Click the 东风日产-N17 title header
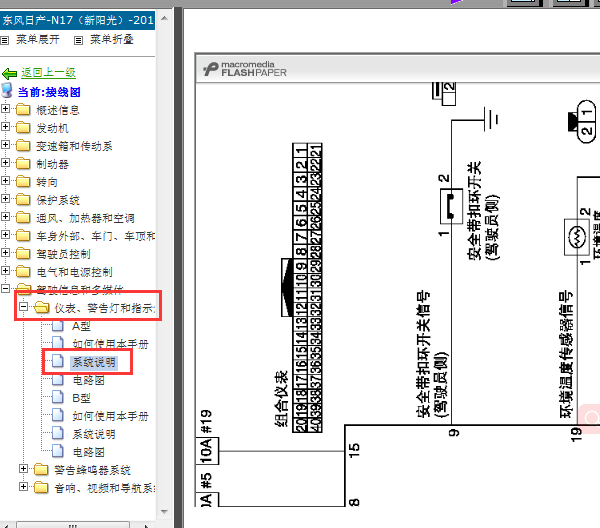 78,20
